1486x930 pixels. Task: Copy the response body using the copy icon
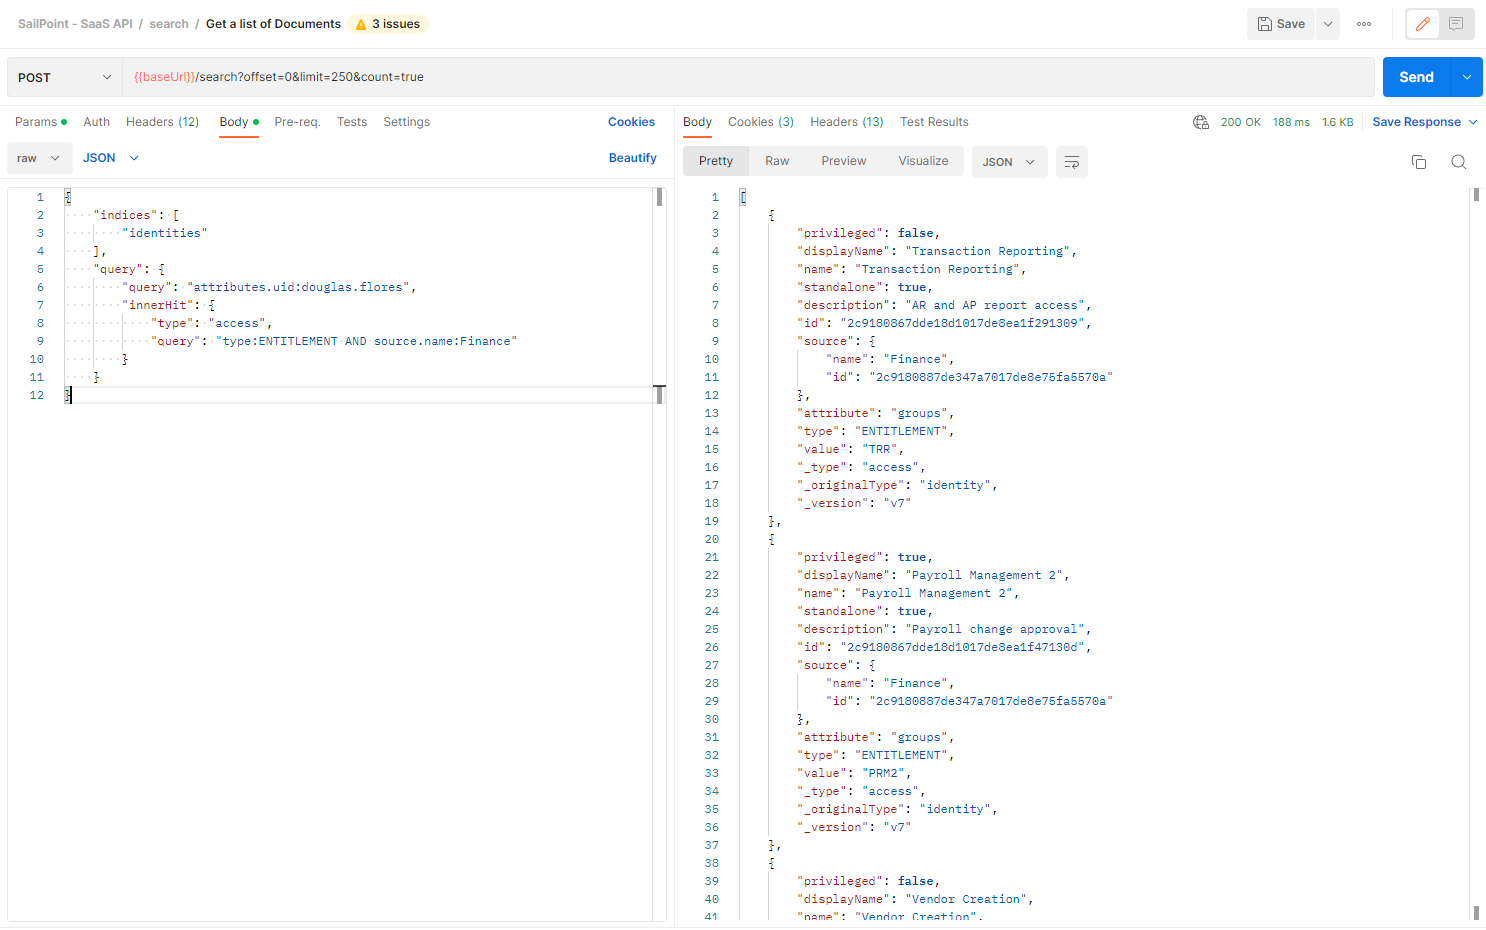click(x=1419, y=161)
